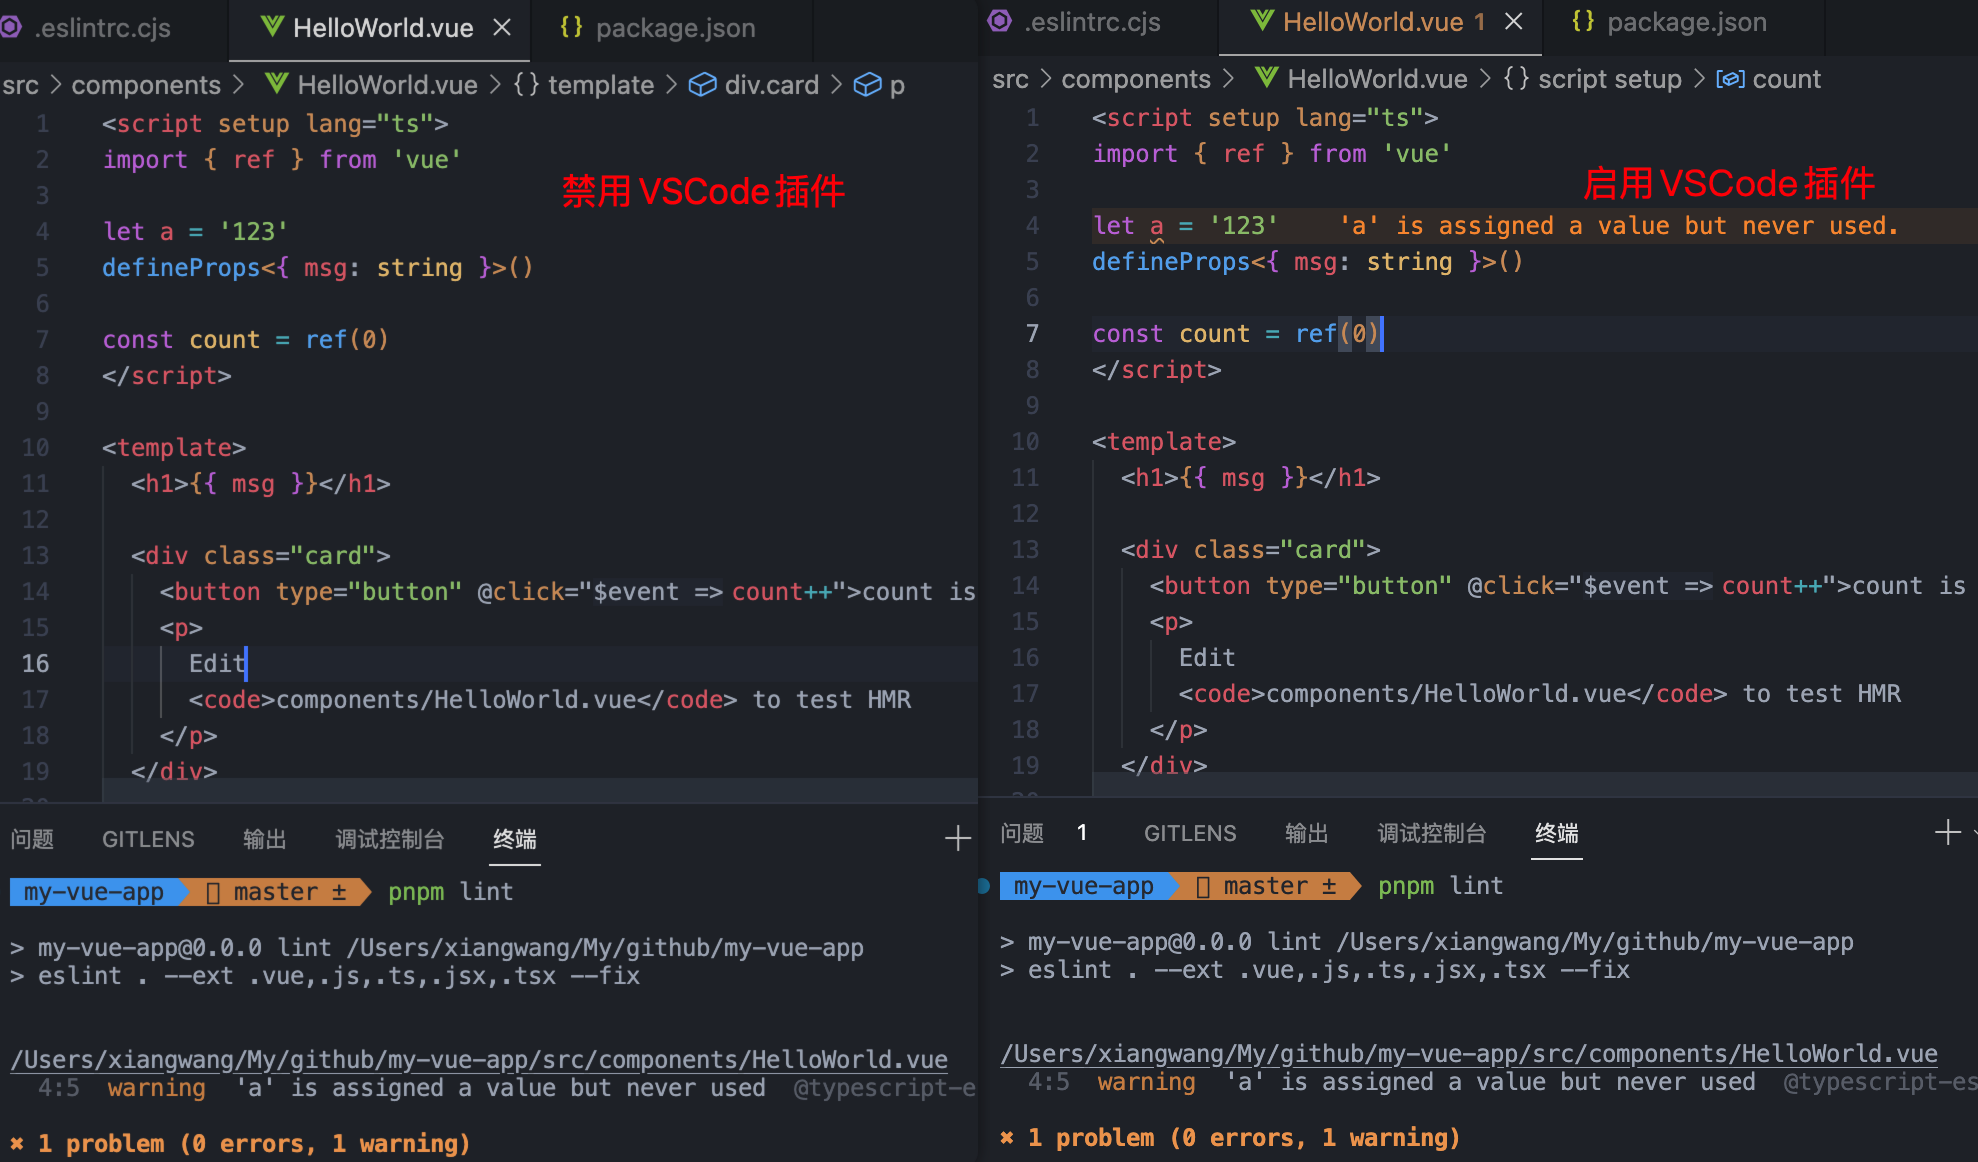Click p element cube icon in left breadcrumb

tap(867, 85)
